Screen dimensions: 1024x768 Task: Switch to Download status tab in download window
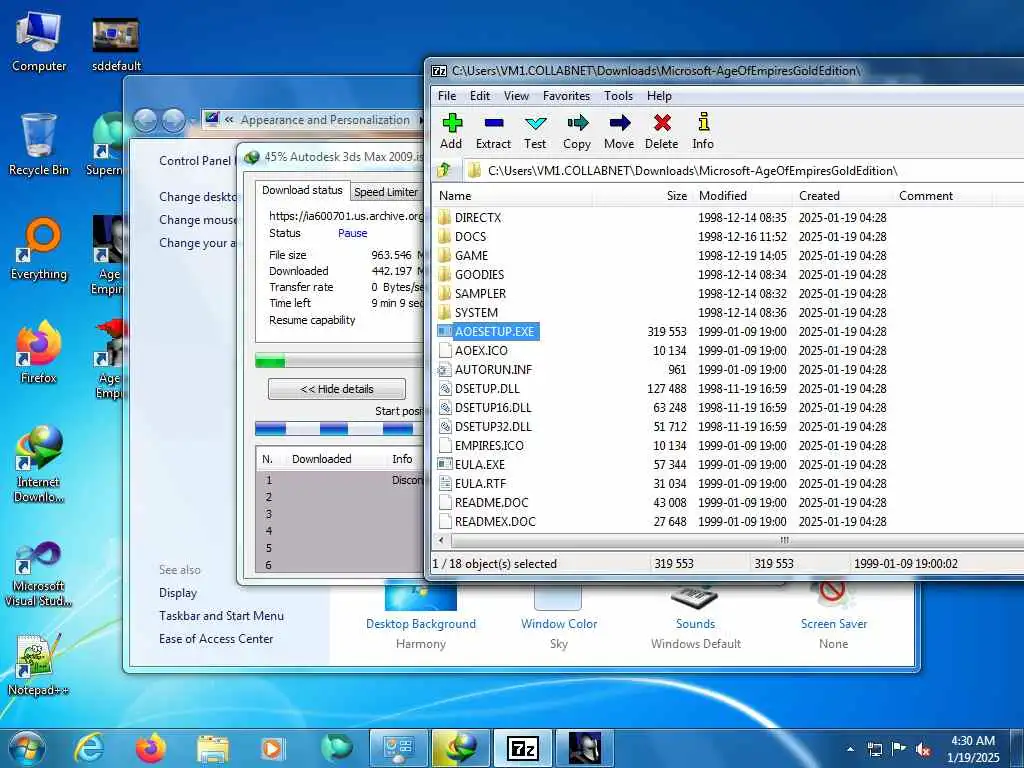coord(302,190)
